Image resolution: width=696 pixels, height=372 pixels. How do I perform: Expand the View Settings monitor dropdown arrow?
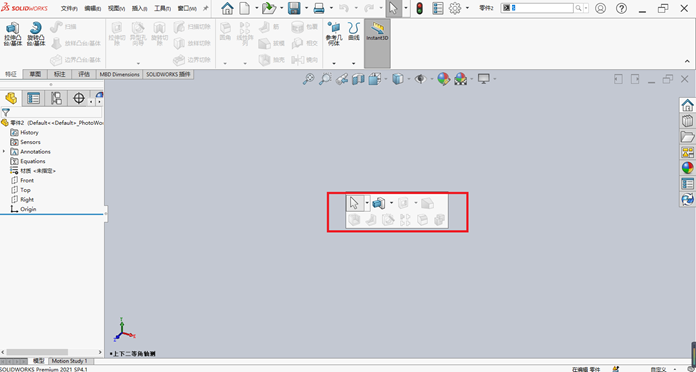tap(494, 79)
